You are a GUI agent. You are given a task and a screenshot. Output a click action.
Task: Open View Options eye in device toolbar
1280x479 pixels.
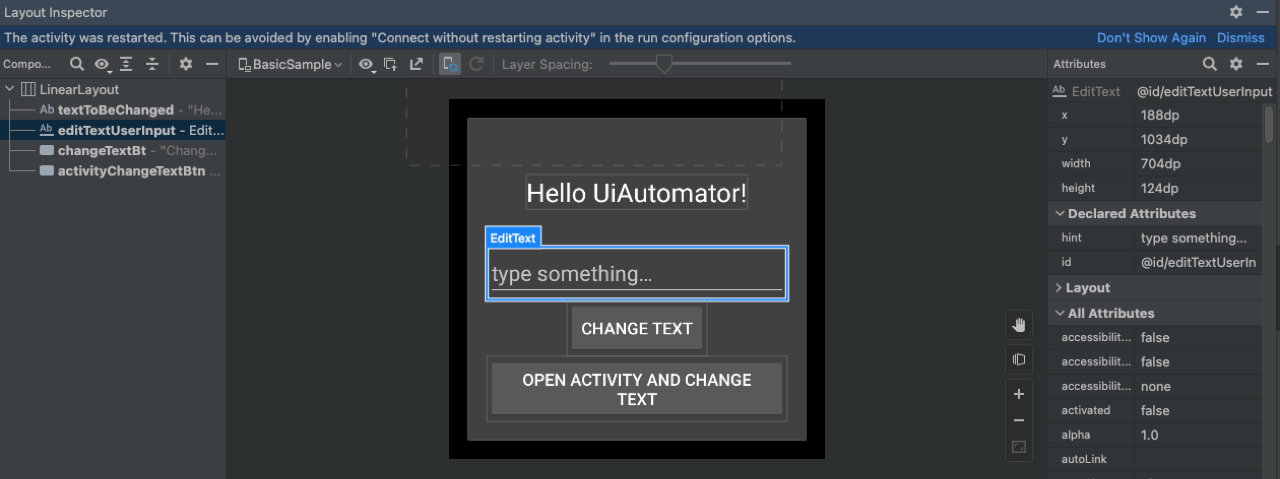click(367, 64)
